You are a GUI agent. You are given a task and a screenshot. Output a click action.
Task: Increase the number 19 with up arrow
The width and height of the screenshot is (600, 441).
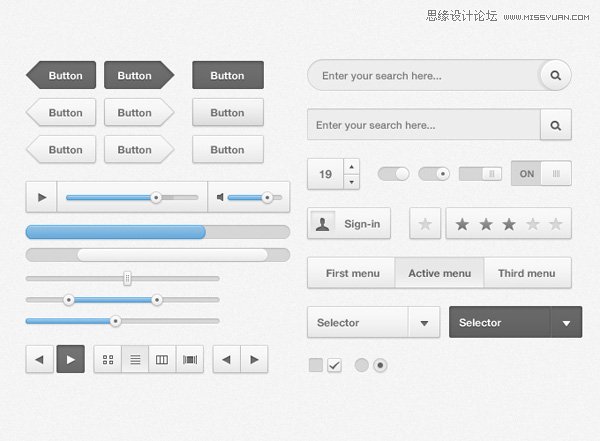(x=351, y=167)
